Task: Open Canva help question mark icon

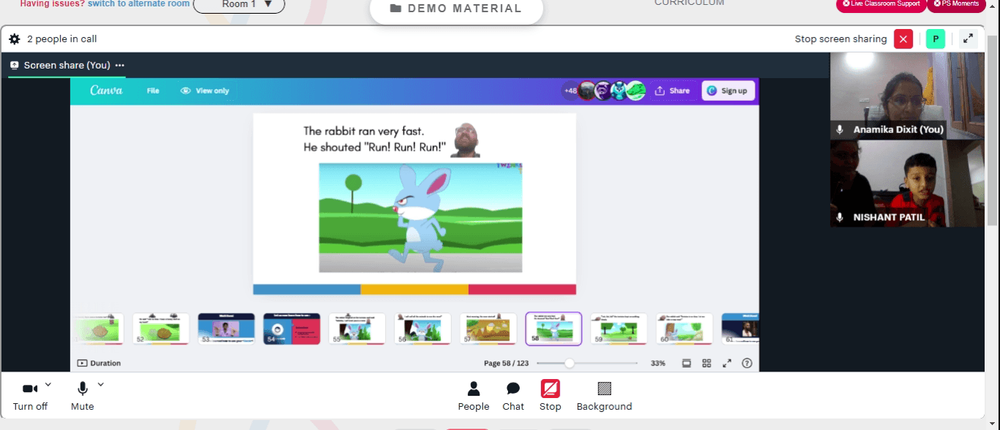Action: tap(747, 363)
